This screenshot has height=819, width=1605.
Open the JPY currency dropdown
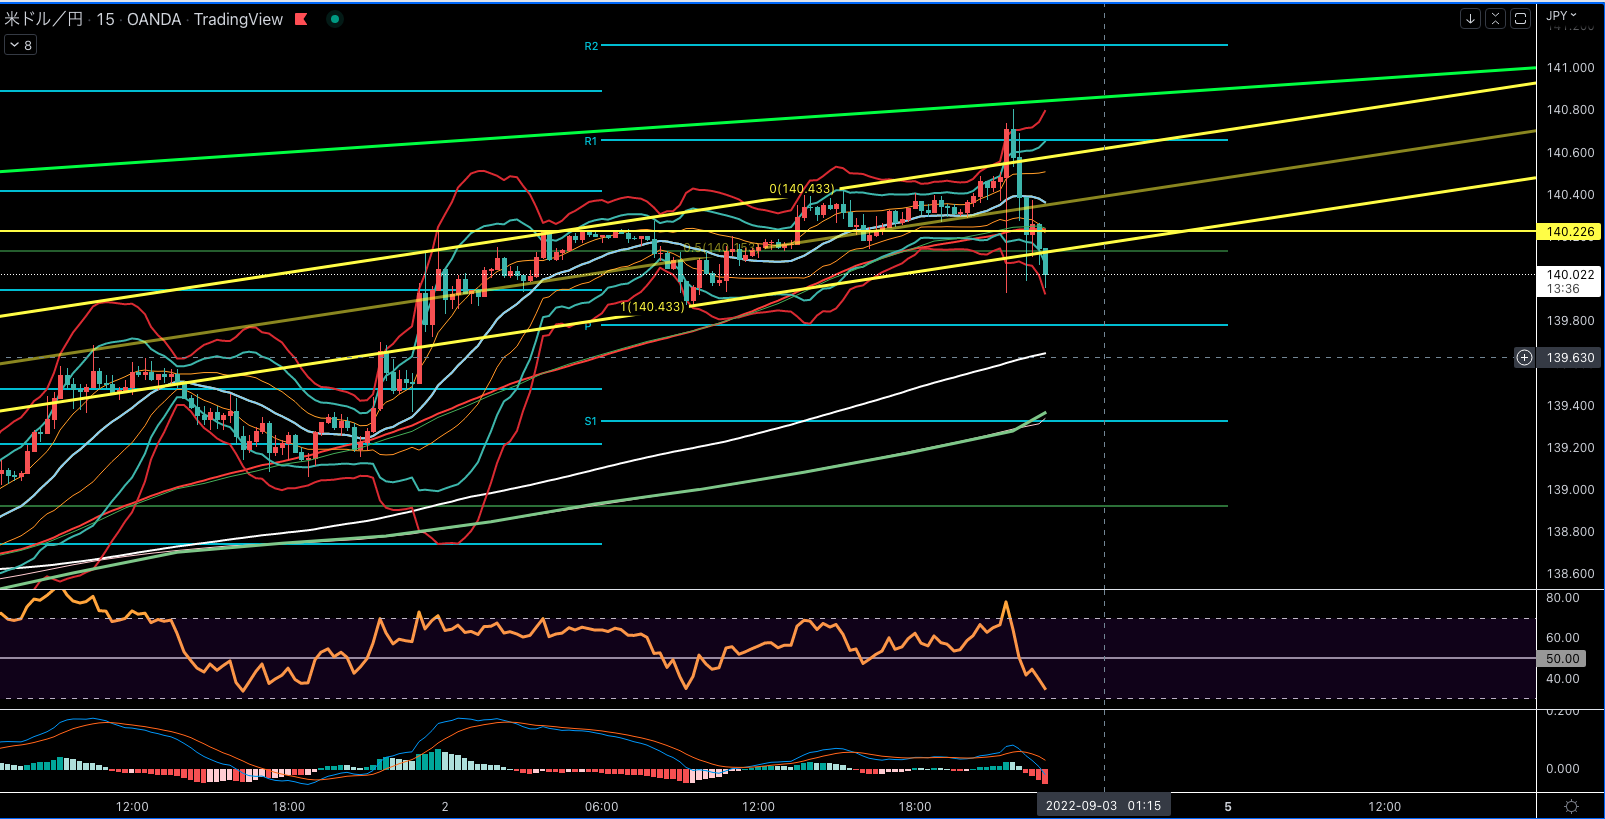[1561, 15]
